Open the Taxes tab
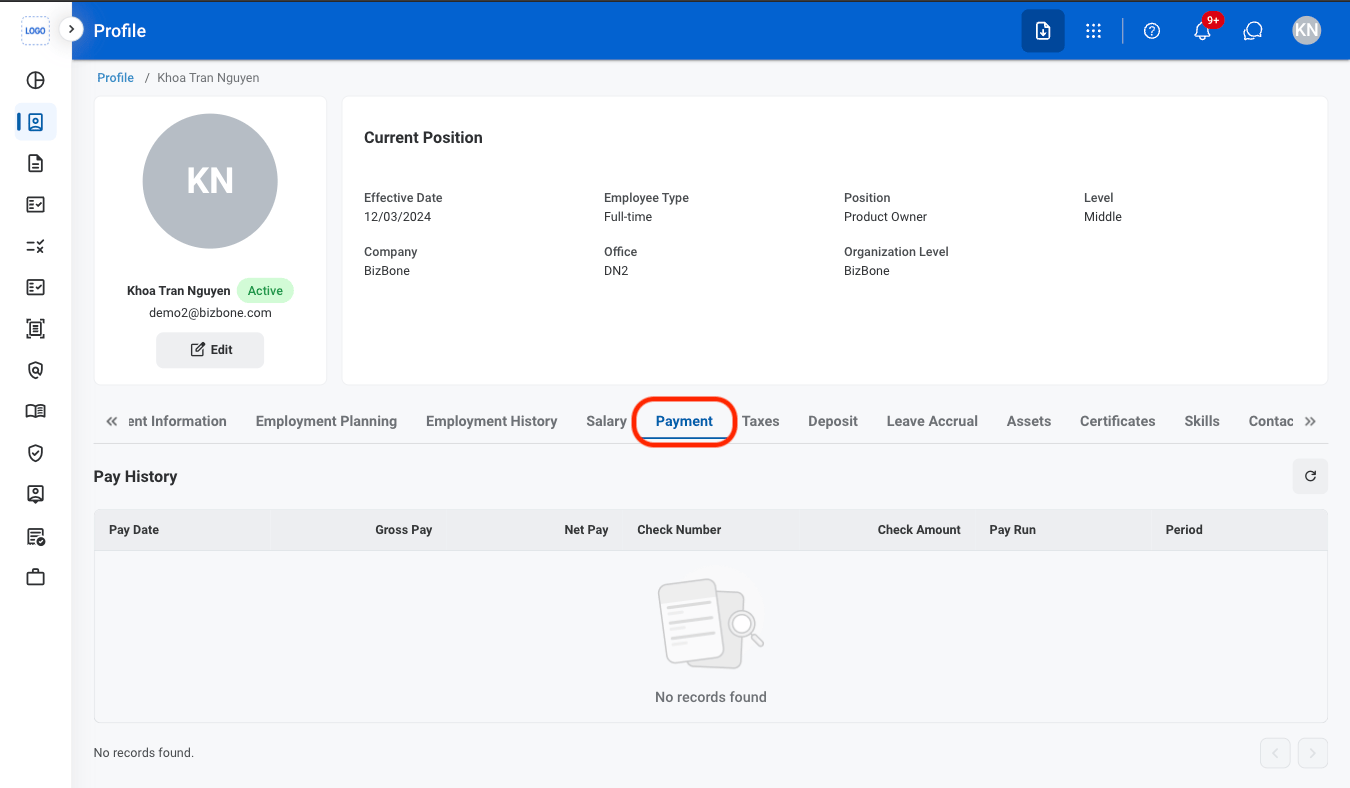Screen dimensions: 1350x788 click(760, 421)
